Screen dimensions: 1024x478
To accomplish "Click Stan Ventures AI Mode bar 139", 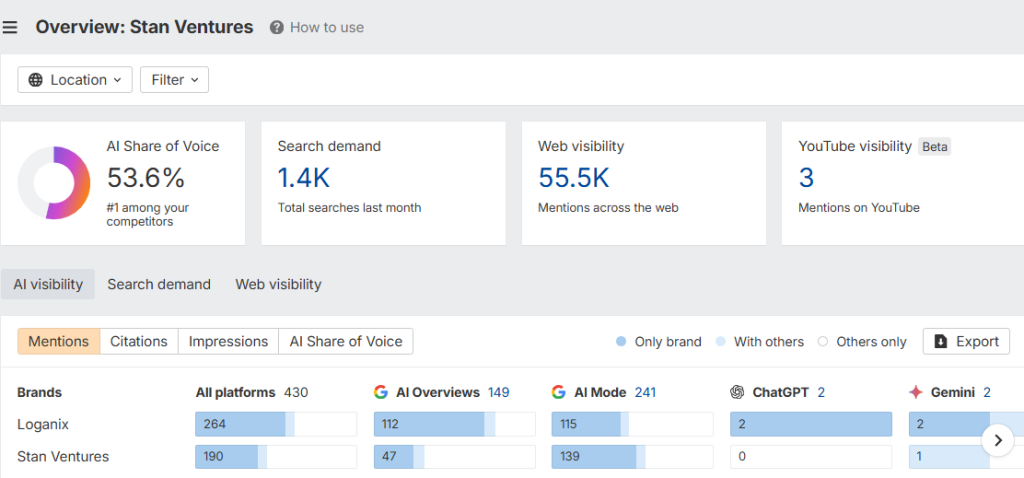I will coord(632,456).
